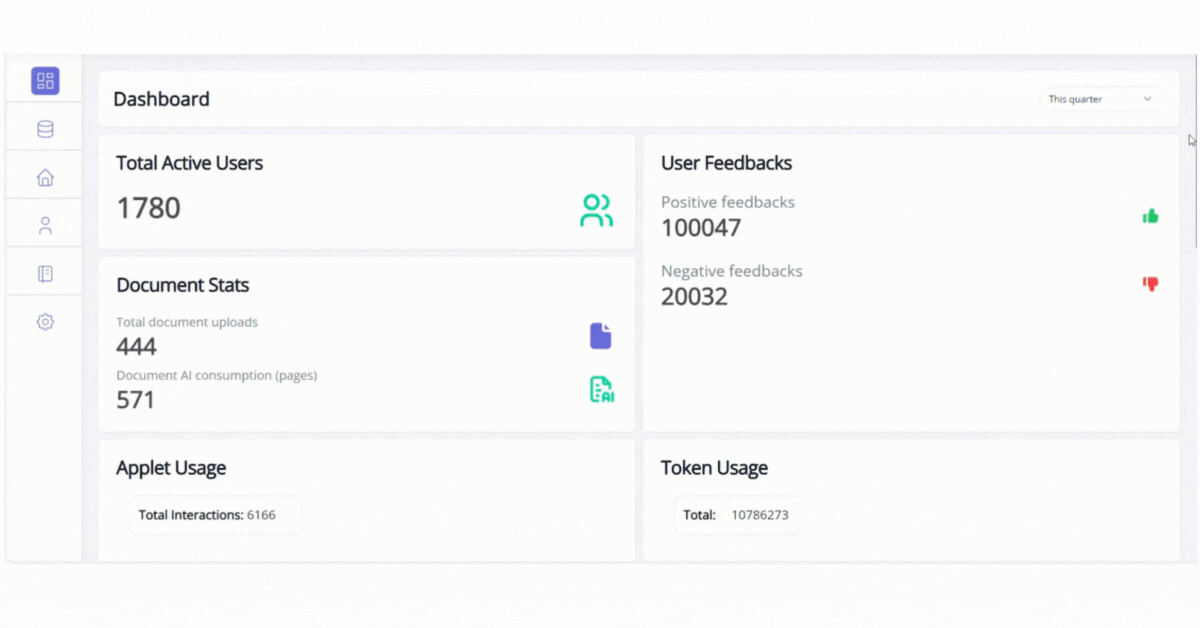Open the dashboard grid icon in sidebar
1200x628 pixels.
(45, 81)
